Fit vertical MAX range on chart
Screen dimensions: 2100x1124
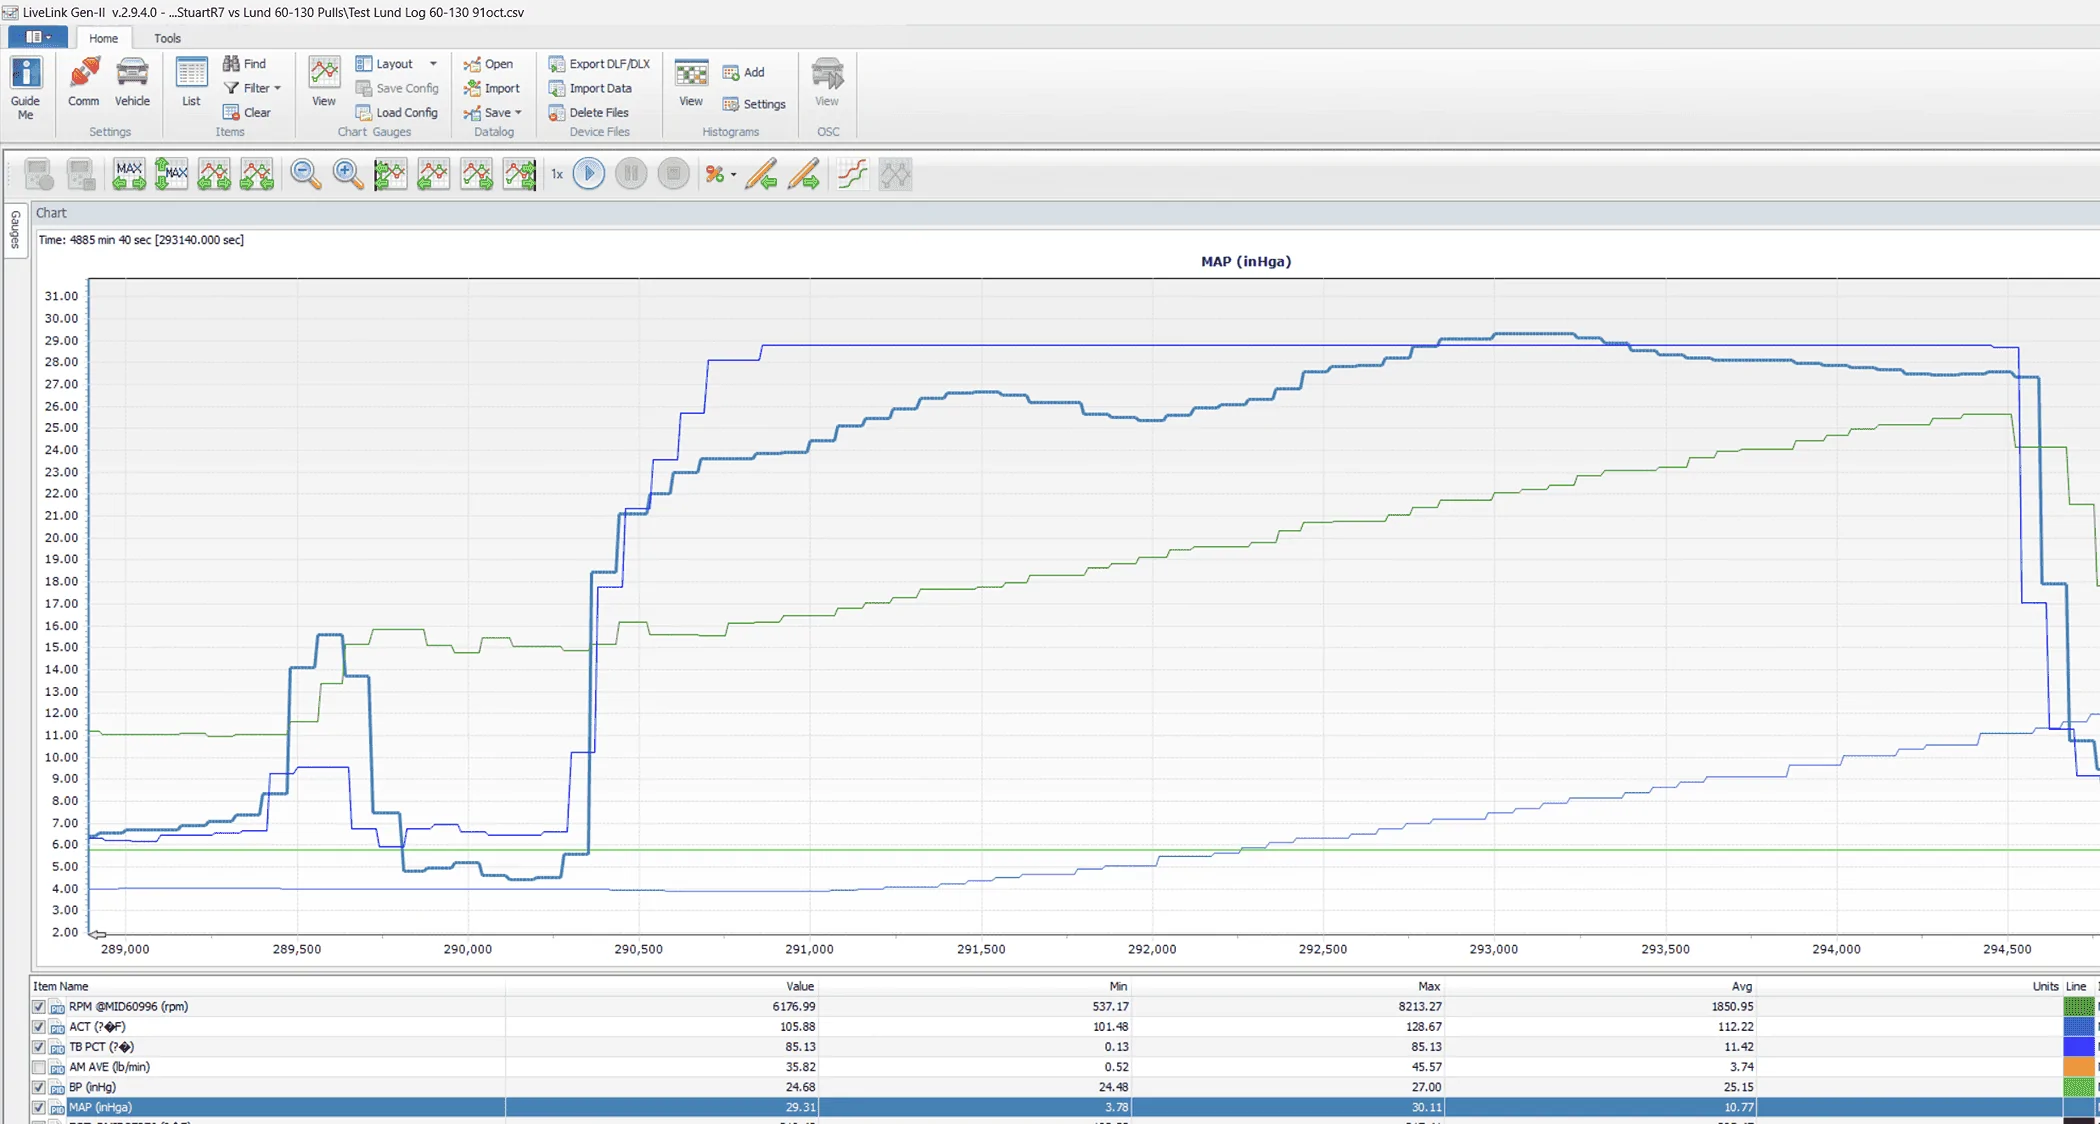[x=171, y=174]
